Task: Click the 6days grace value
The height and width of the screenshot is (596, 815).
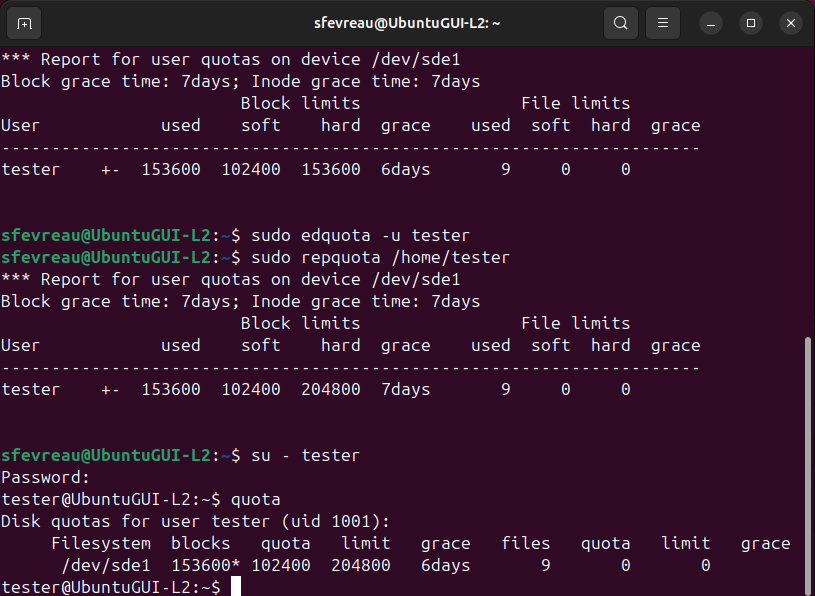Action: coord(445,565)
